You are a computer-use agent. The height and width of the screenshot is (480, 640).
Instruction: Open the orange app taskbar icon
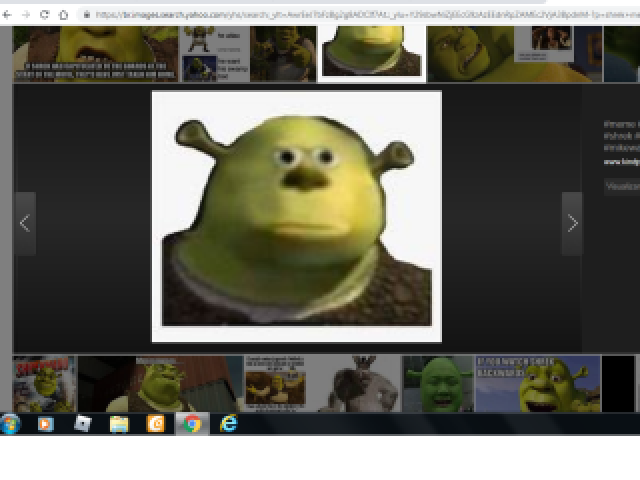[x=156, y=424]
